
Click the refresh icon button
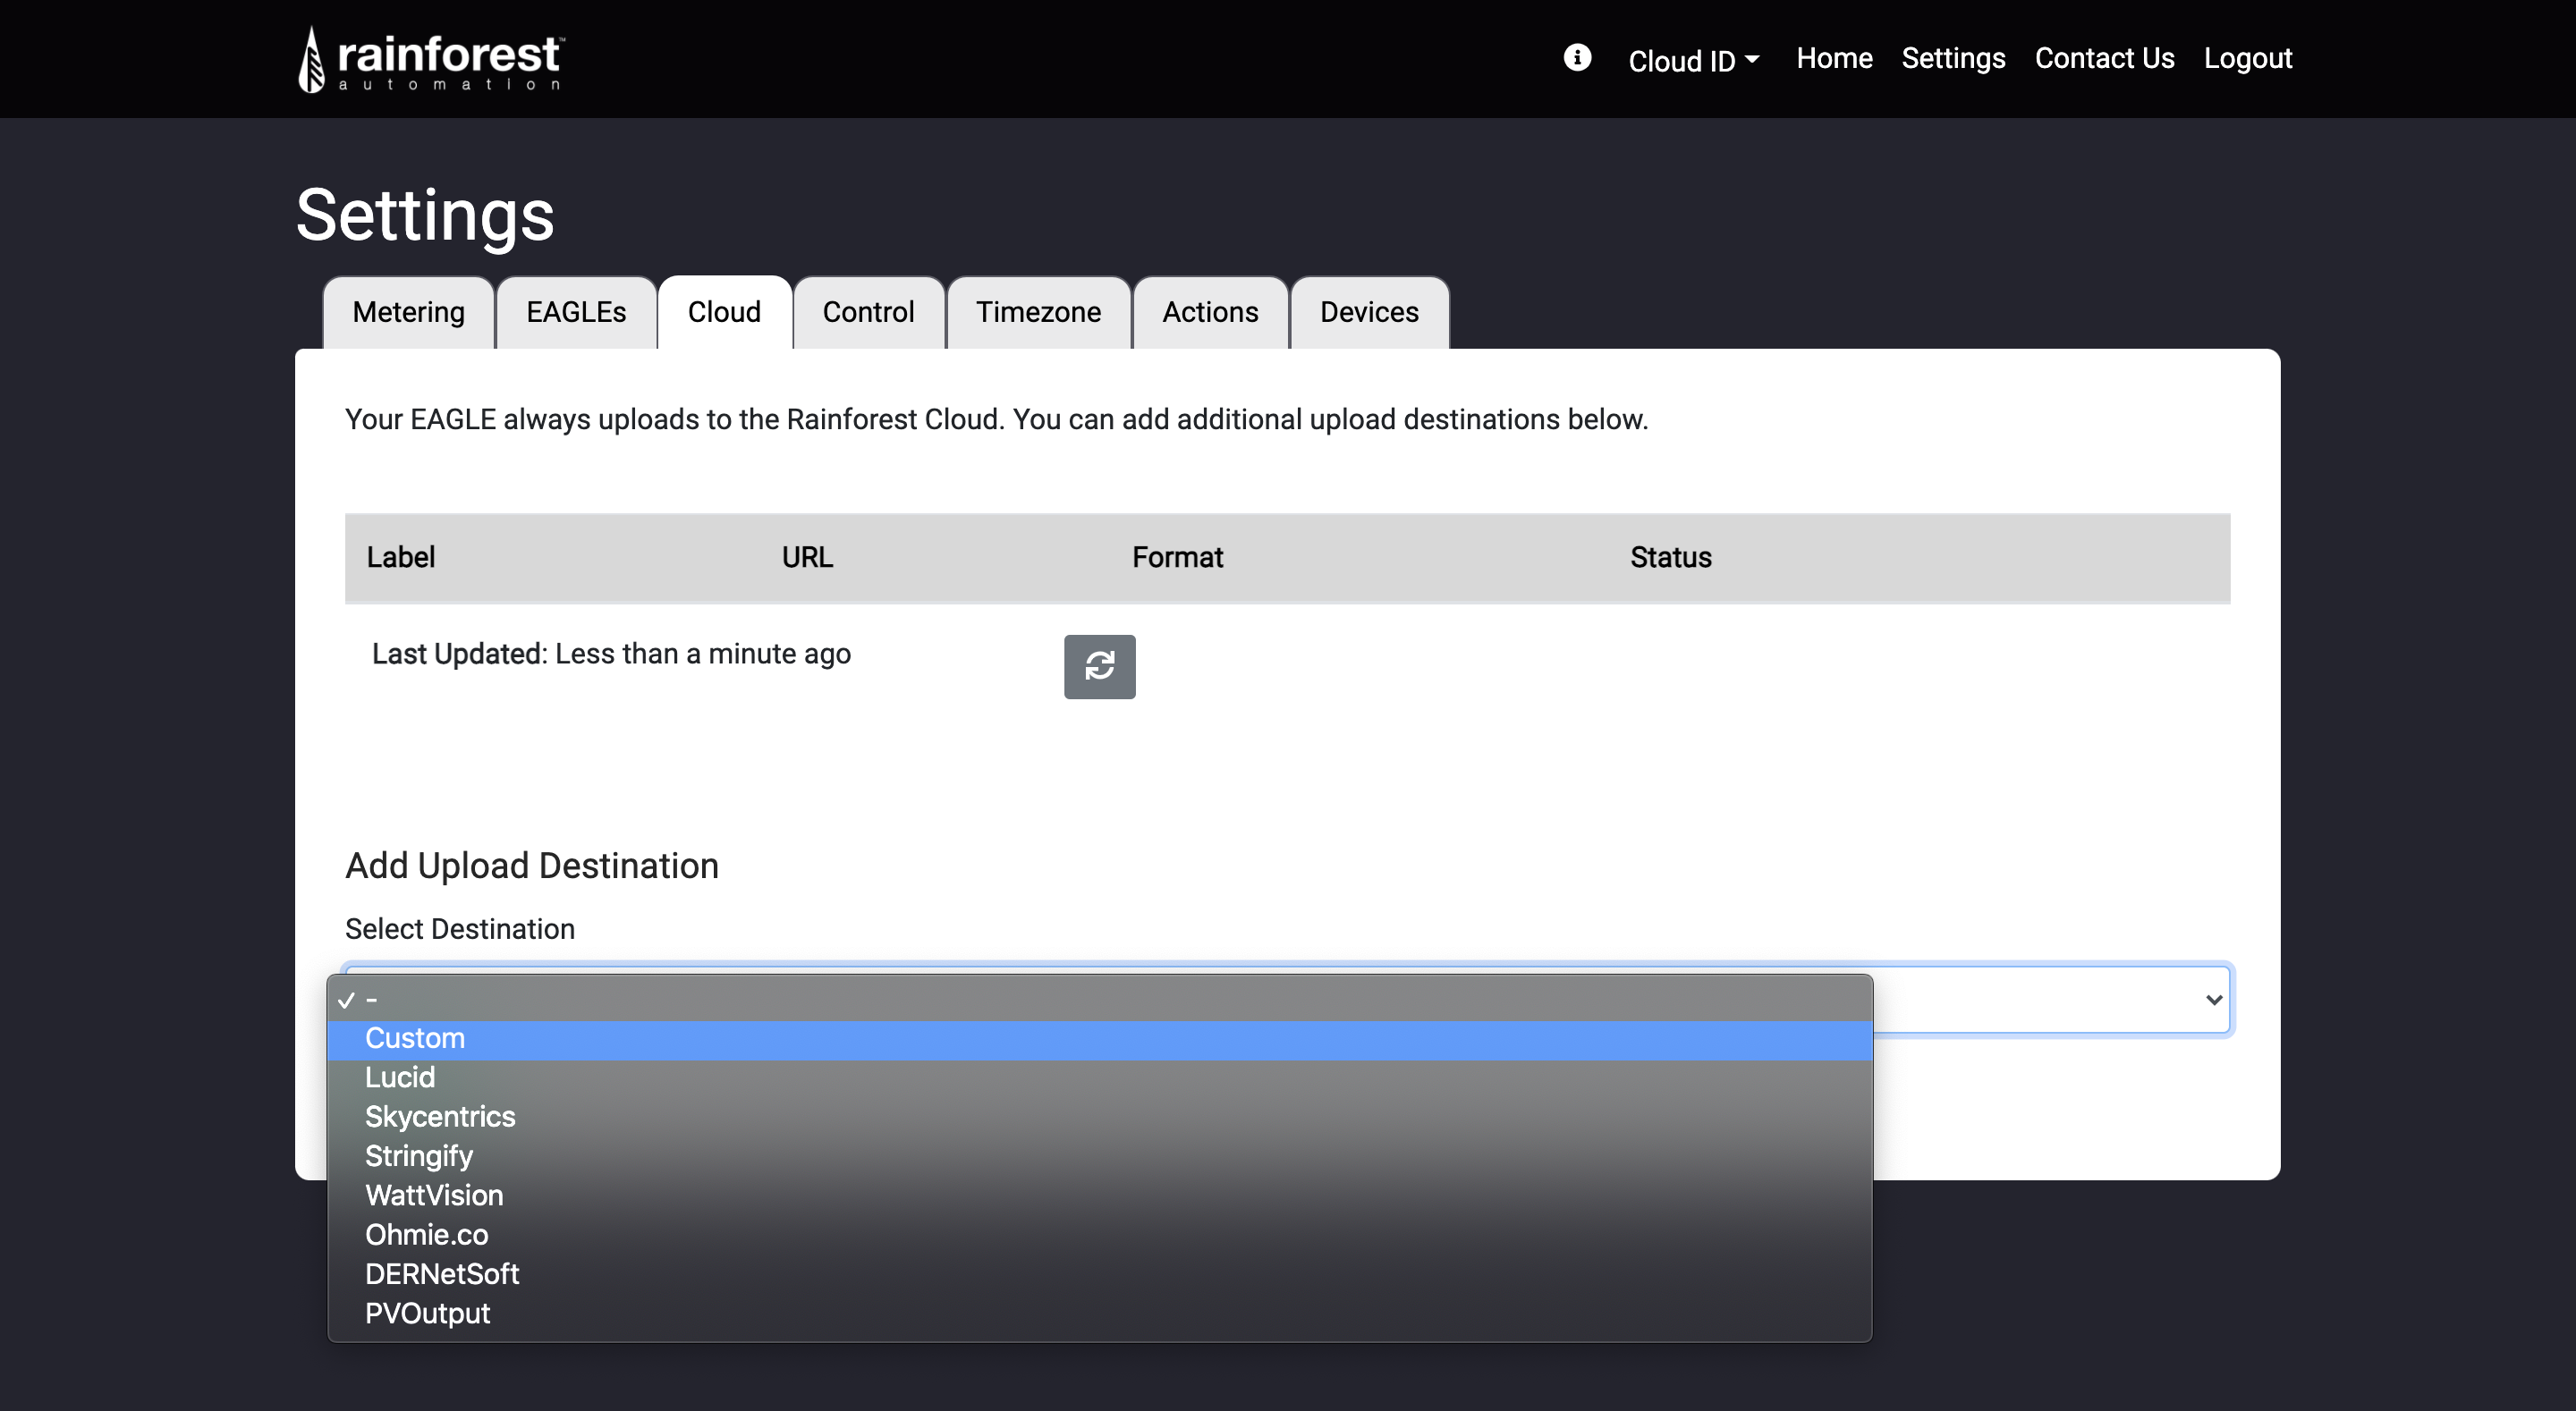pyautogui.click(x=1099, y=666)
